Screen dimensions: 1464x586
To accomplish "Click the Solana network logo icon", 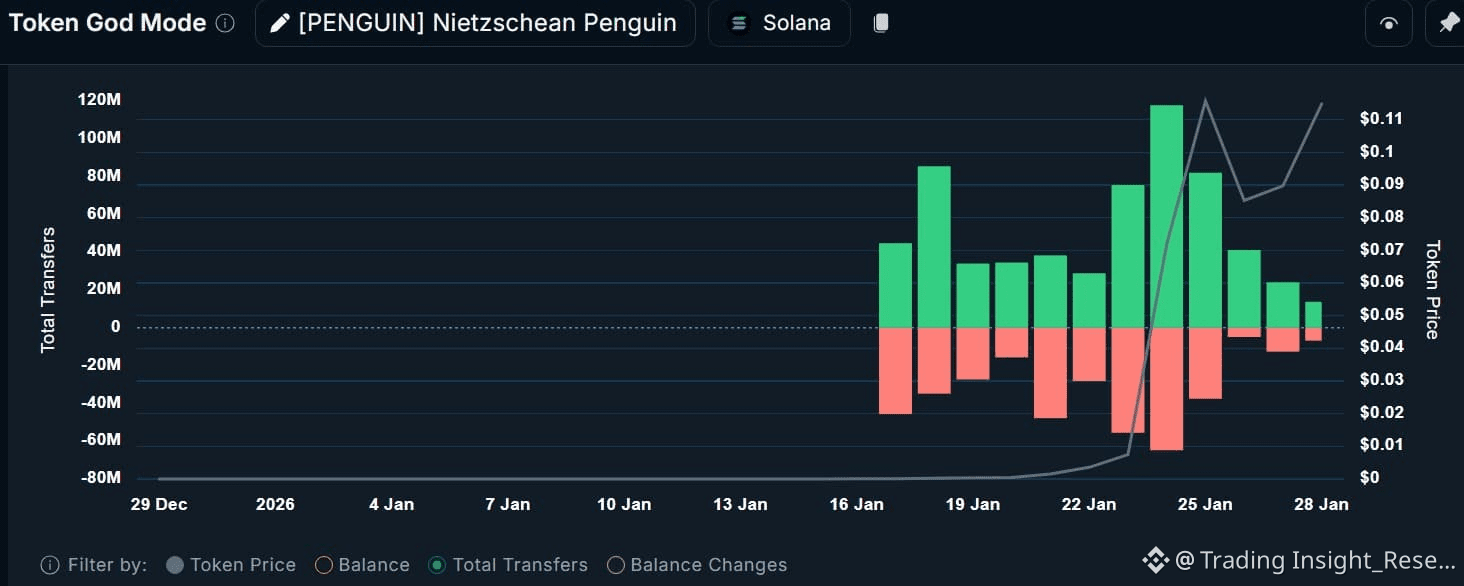I will point(739,23).
